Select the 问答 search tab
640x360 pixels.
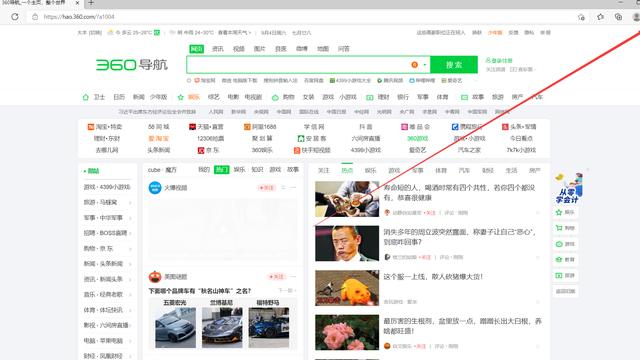coord(344,49)
